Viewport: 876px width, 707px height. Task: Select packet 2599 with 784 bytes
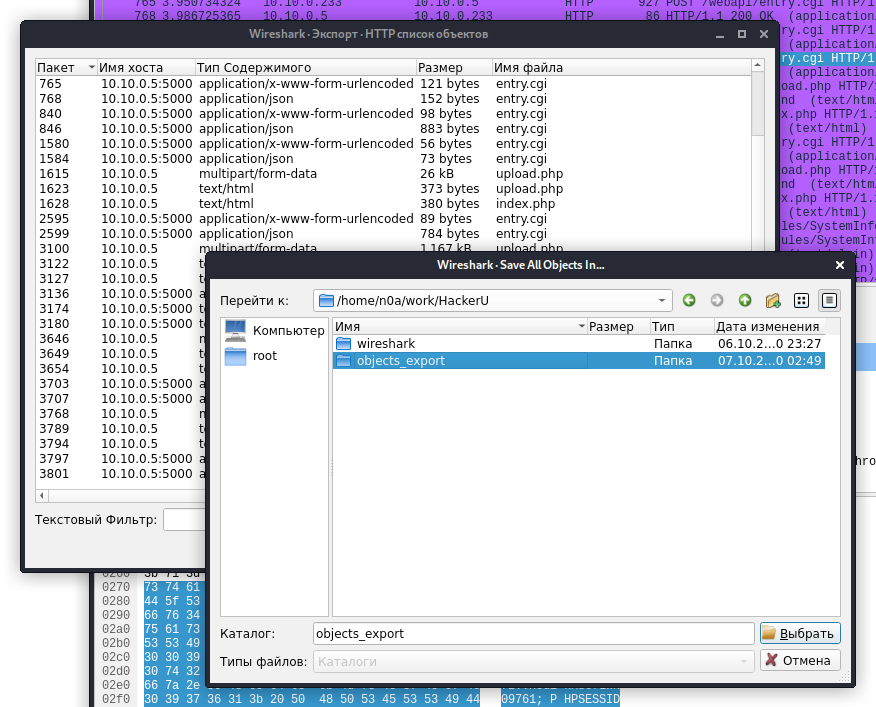pyautogui.click(x=393, y=234)
